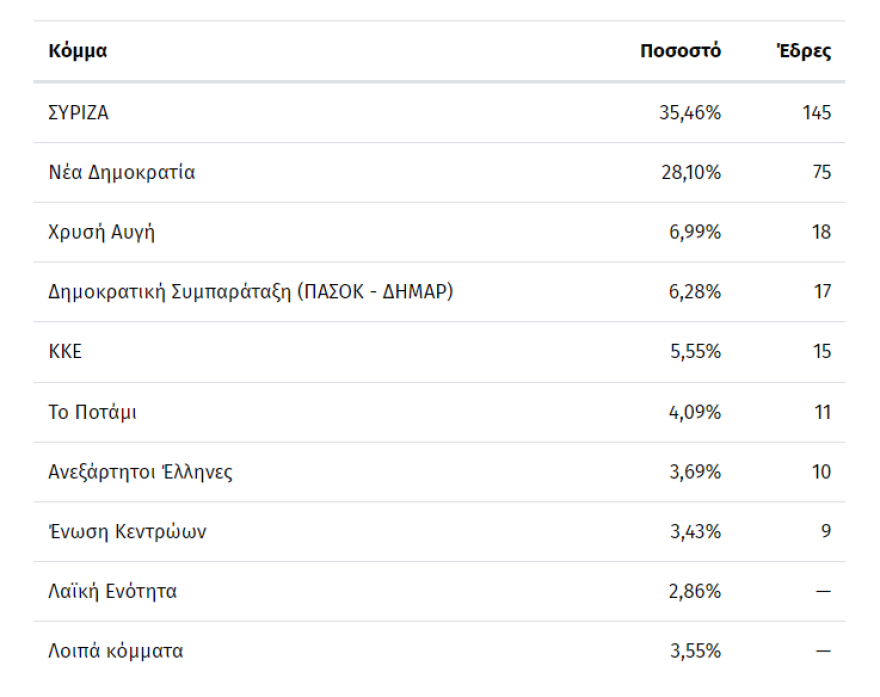The height and width of the screenshot is (697, 880).
Task: Select the ΚΚΕ party cell
Action: point(65,352)
